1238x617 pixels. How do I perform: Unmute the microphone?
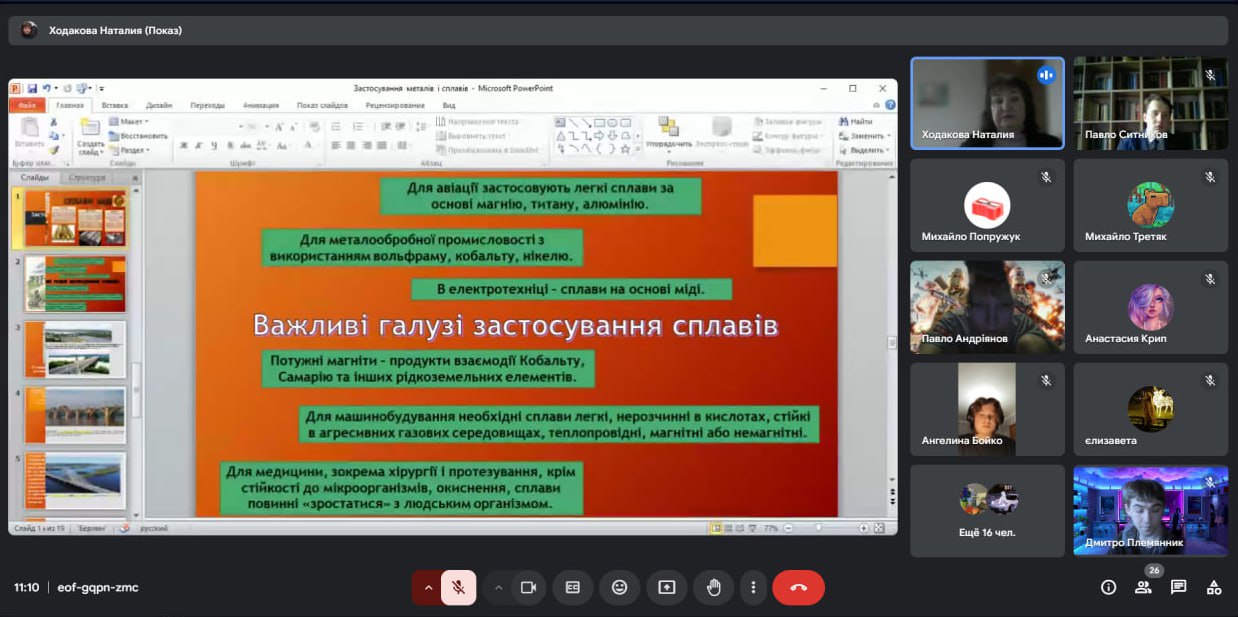[x=459, y=588]
